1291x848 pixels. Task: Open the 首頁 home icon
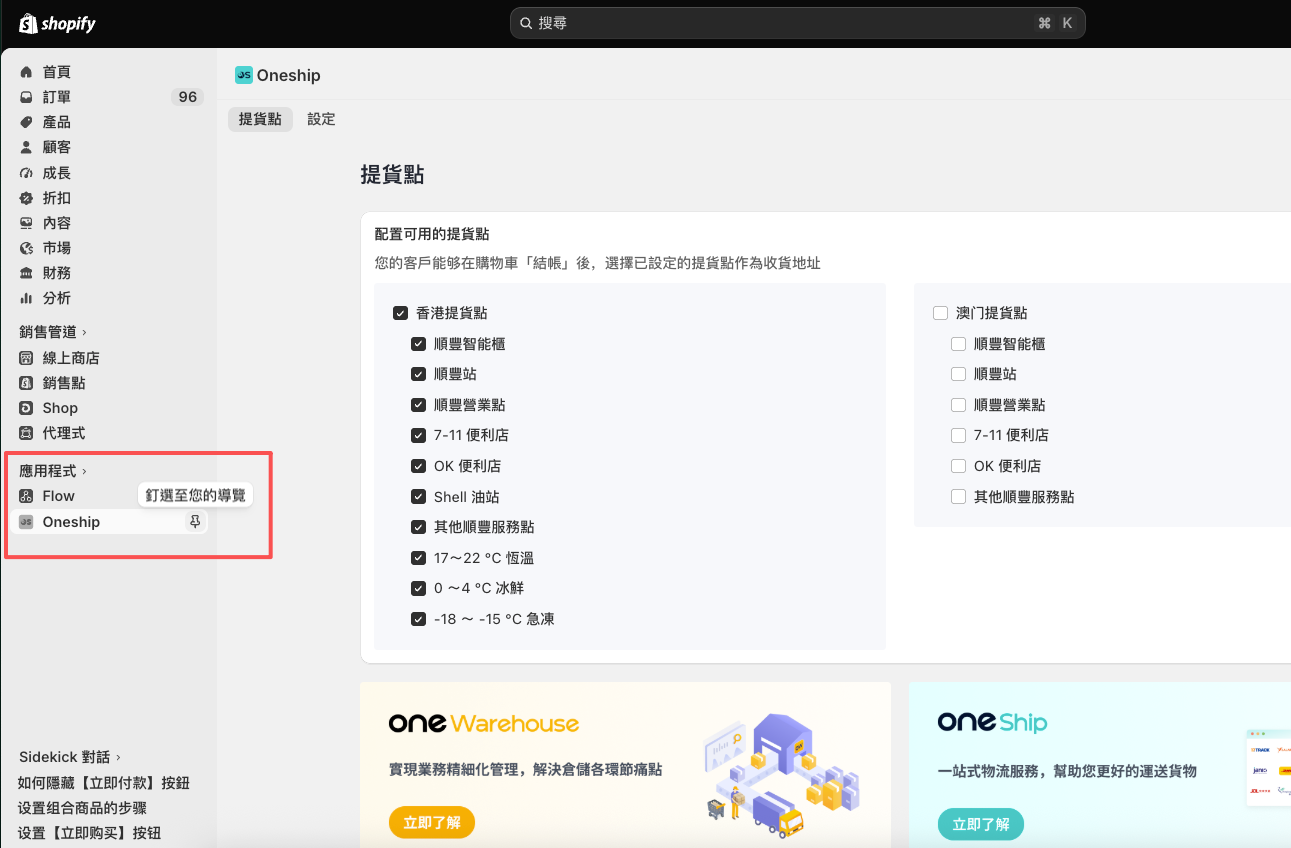26,72
